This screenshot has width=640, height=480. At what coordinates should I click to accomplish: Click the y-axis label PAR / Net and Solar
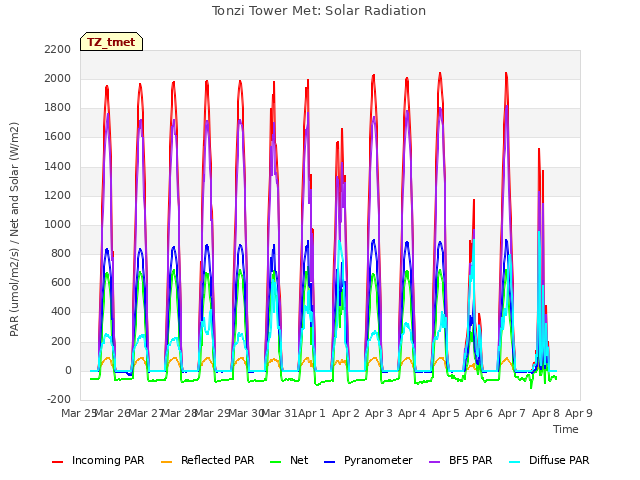14,229
